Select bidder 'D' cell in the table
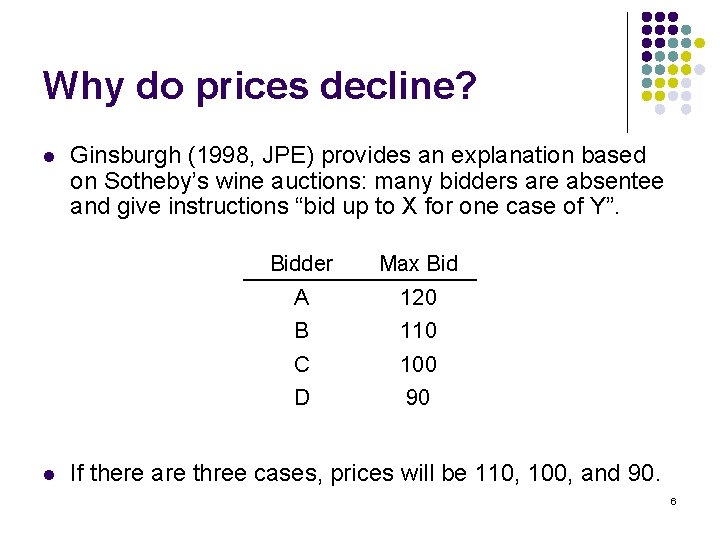Screen dimensions: 720x540 301,397
